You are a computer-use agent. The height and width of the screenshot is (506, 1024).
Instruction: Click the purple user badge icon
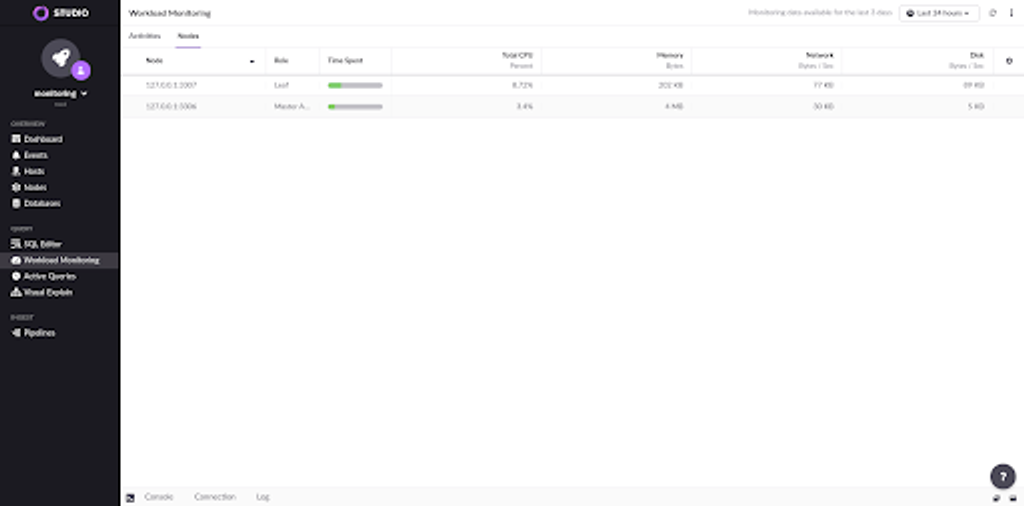(81, 70)
